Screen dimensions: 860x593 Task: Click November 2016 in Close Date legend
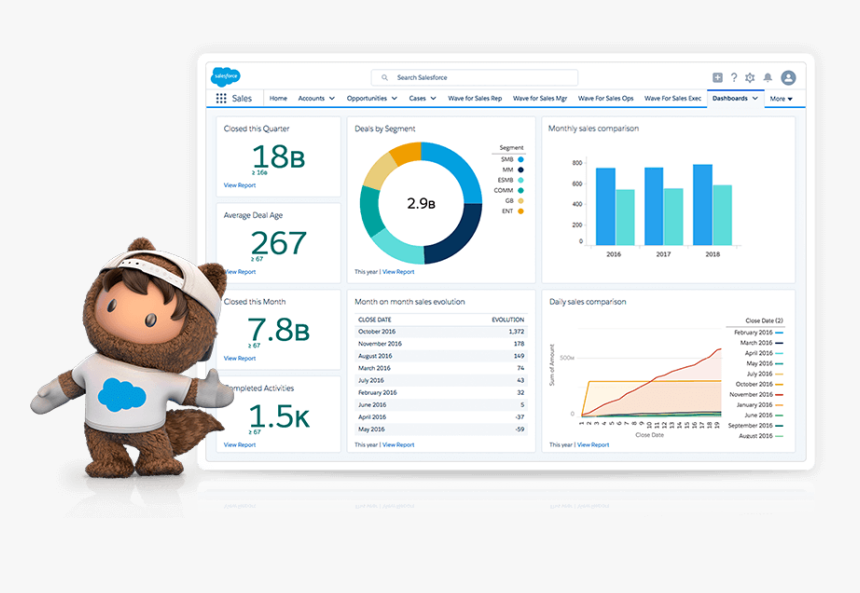pos(756,394)
